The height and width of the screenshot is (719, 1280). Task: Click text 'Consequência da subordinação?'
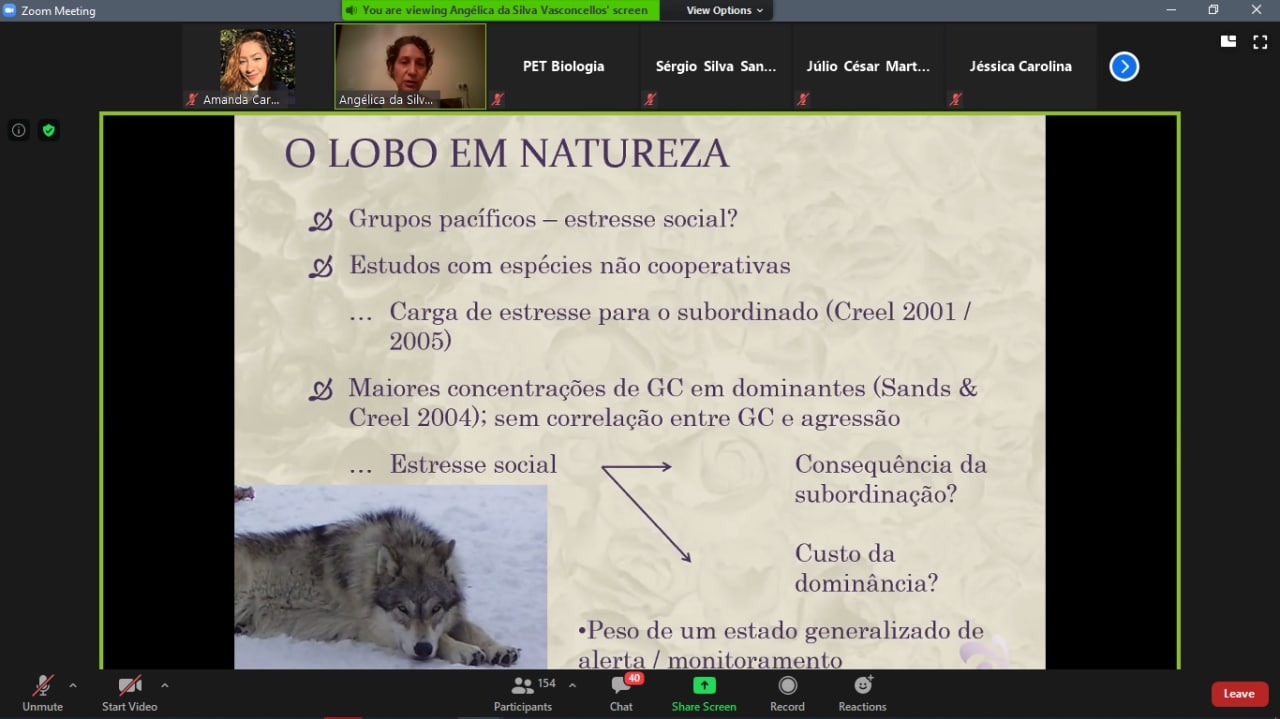point(891,479)
